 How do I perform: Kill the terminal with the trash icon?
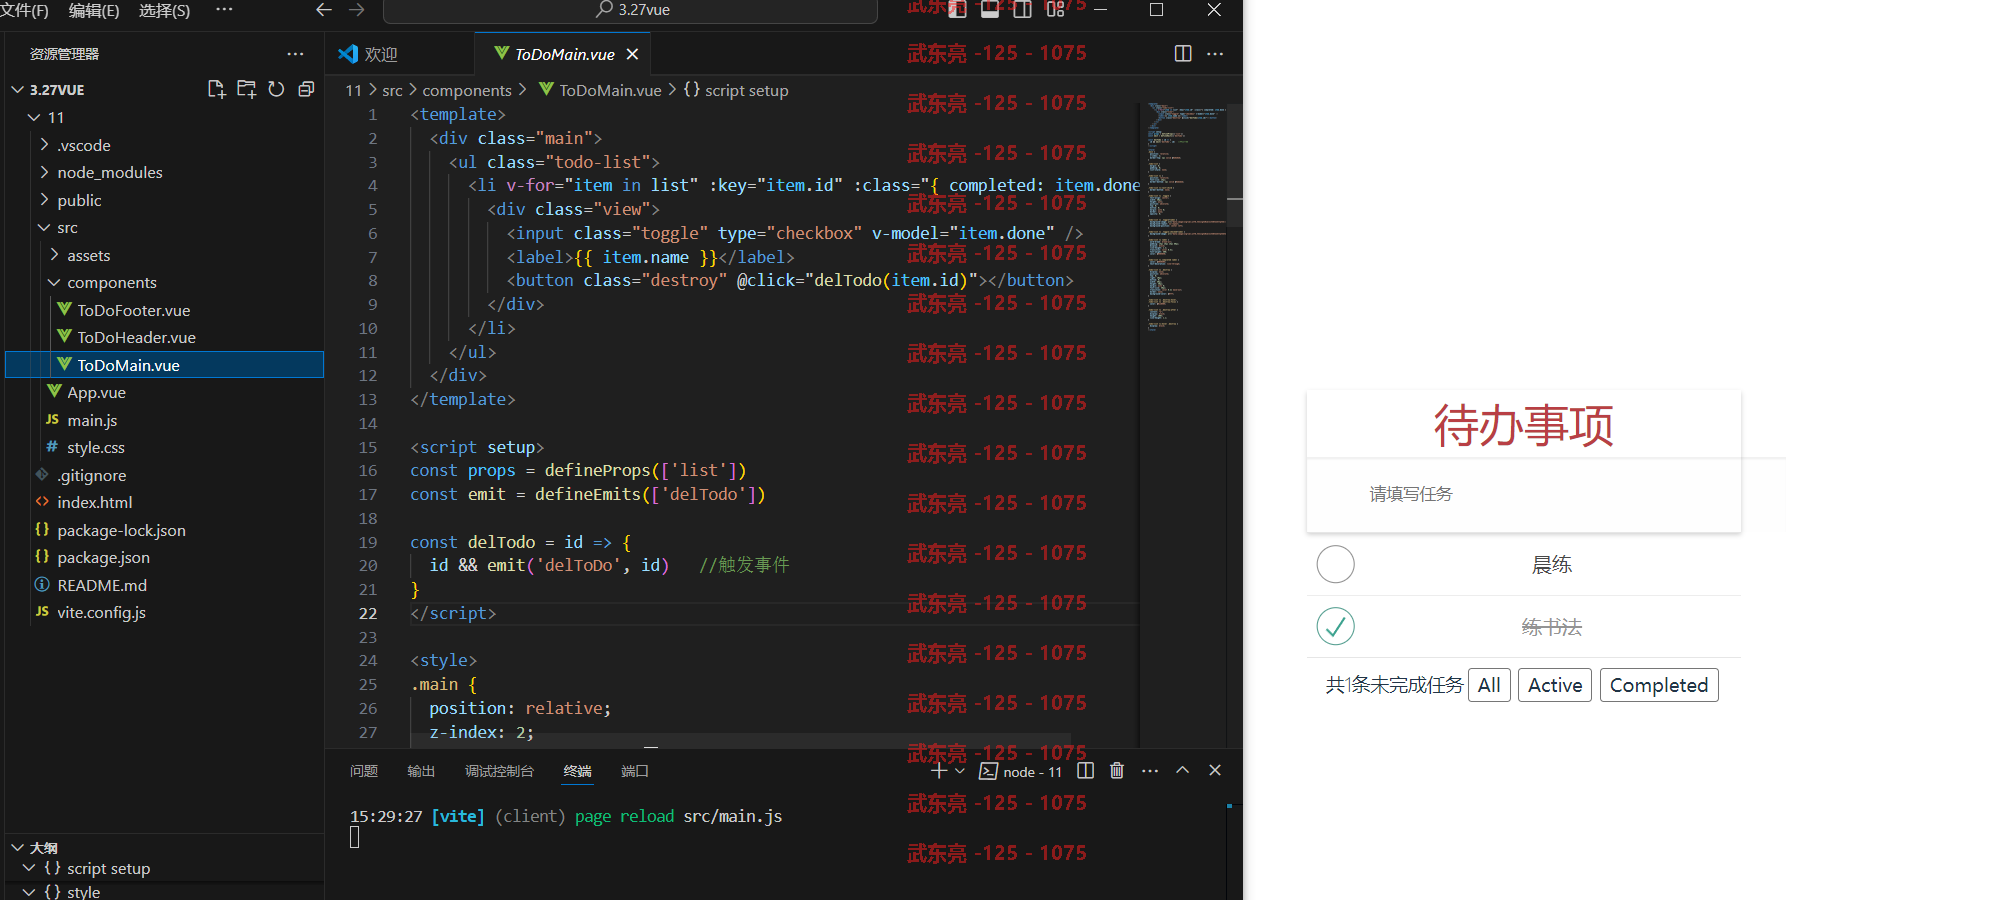point(1117,771)
